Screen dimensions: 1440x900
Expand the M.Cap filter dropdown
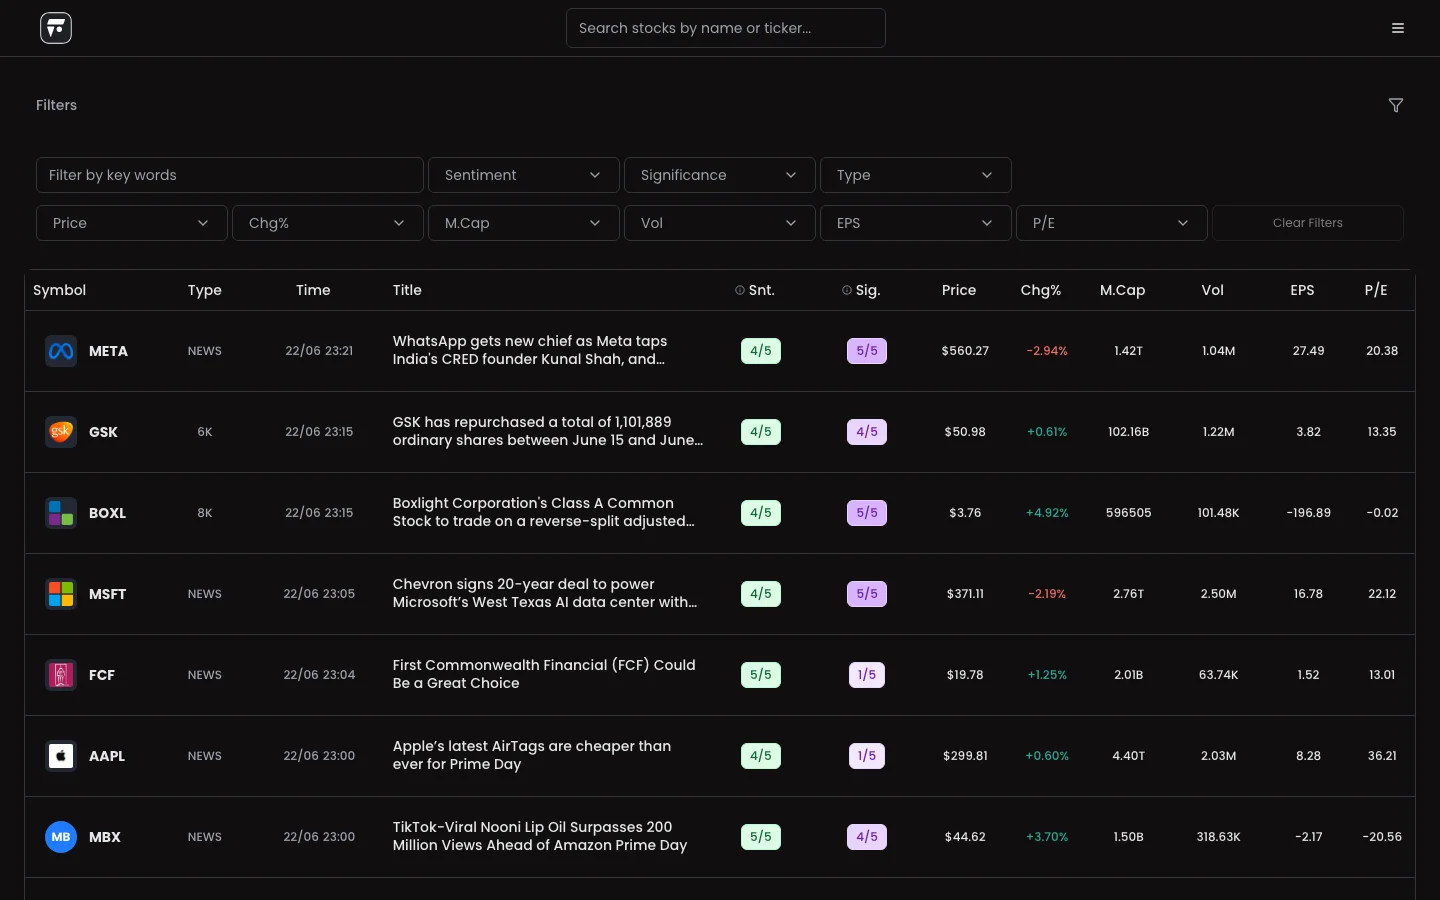pos(524,223)
